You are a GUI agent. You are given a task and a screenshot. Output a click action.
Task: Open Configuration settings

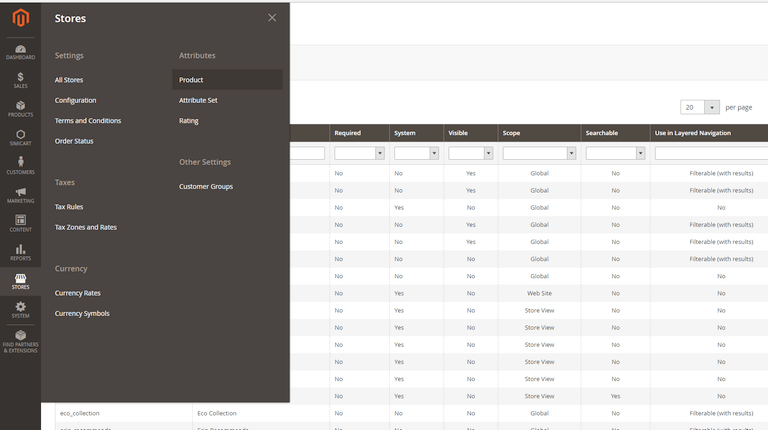tap(75, 100)
